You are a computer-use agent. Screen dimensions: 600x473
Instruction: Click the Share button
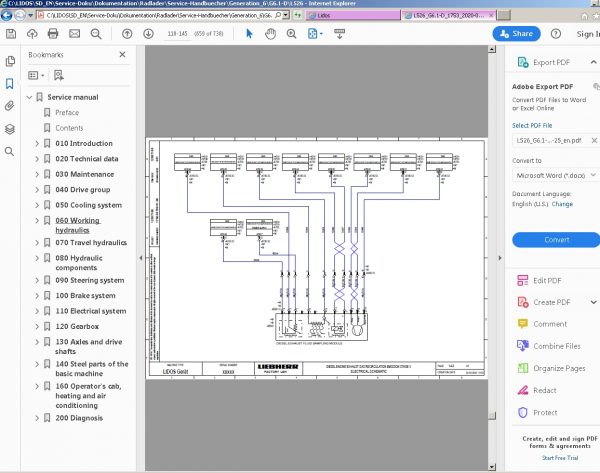point(515,33)
